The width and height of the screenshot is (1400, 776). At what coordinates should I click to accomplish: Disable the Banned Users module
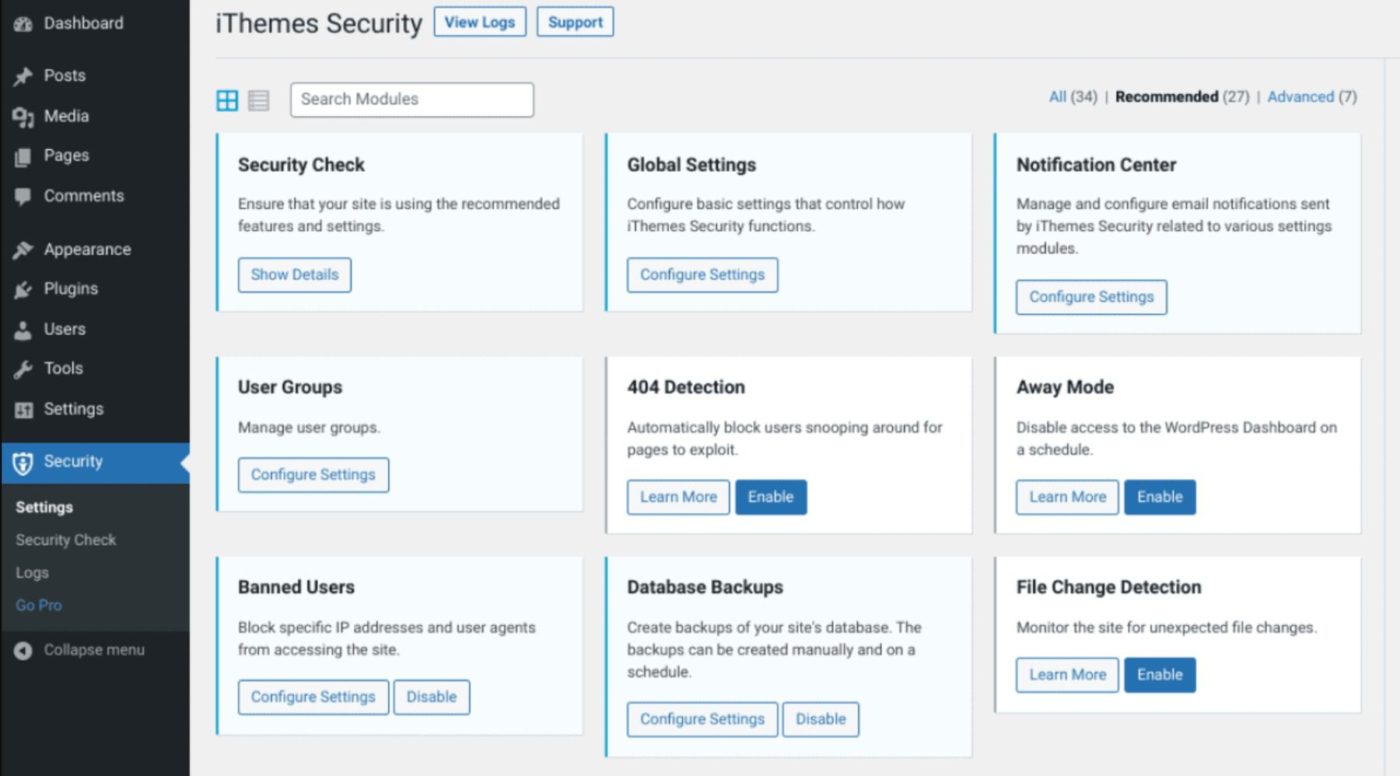(x=431, y=697)
